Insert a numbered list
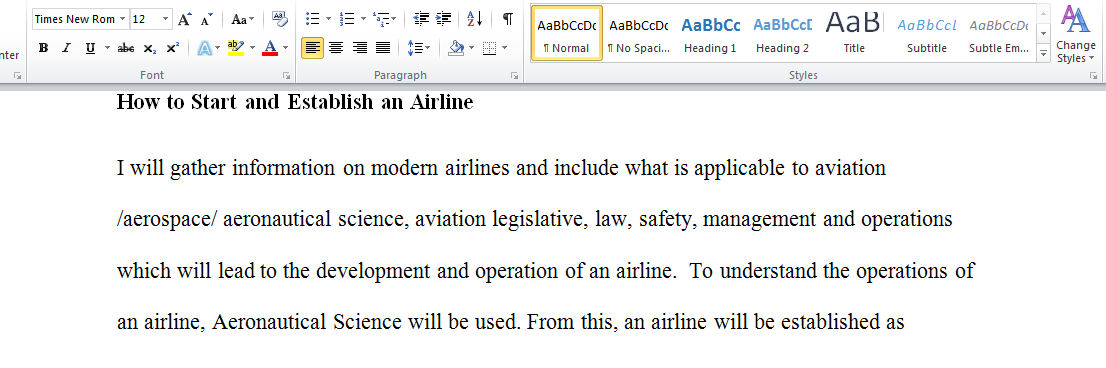Viewport: 1106px width, 368px height. click(346, 19)
